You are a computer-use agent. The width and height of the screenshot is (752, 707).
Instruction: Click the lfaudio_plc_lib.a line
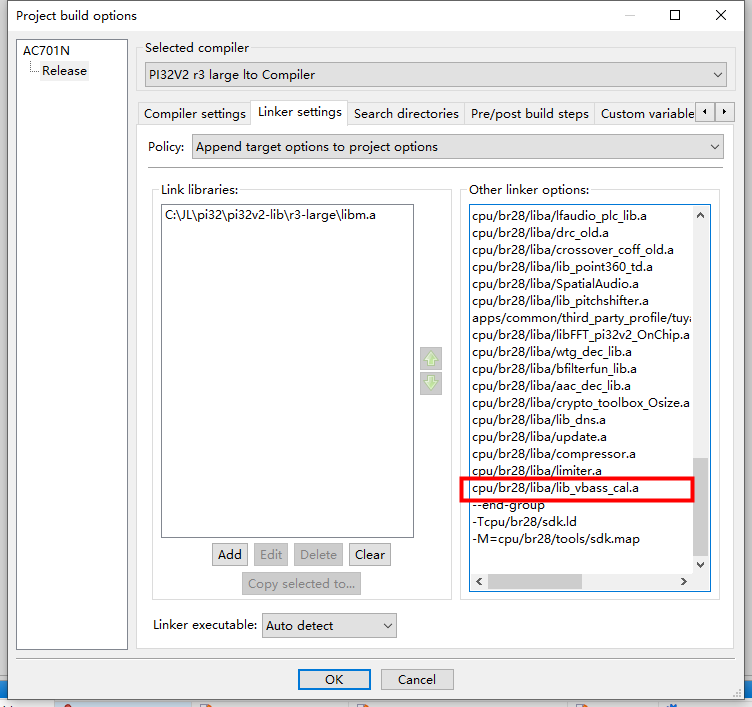pyautogui.click(x=559, y=216)
